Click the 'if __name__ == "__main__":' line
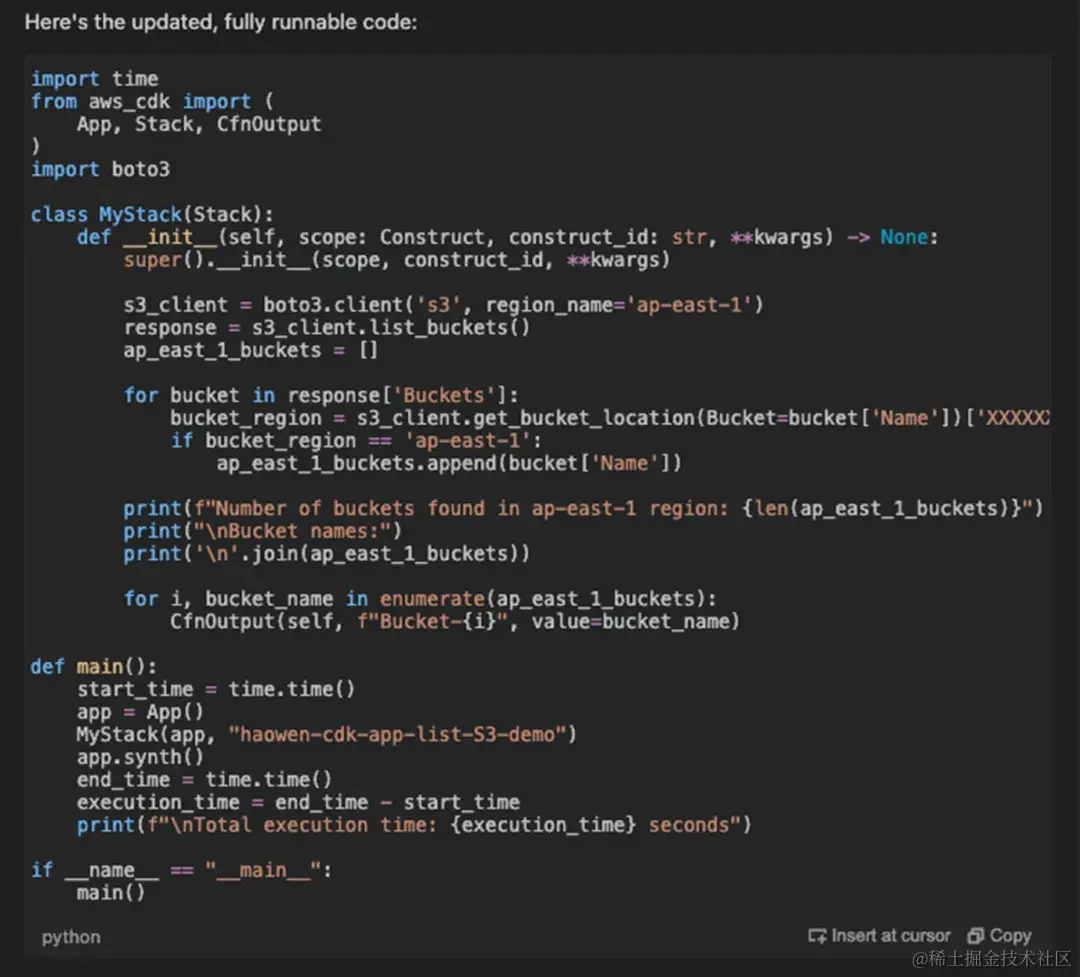Image resolution: width=1080 pixels, height=977 pixels. pyautogui.click(x=181, y=870)
